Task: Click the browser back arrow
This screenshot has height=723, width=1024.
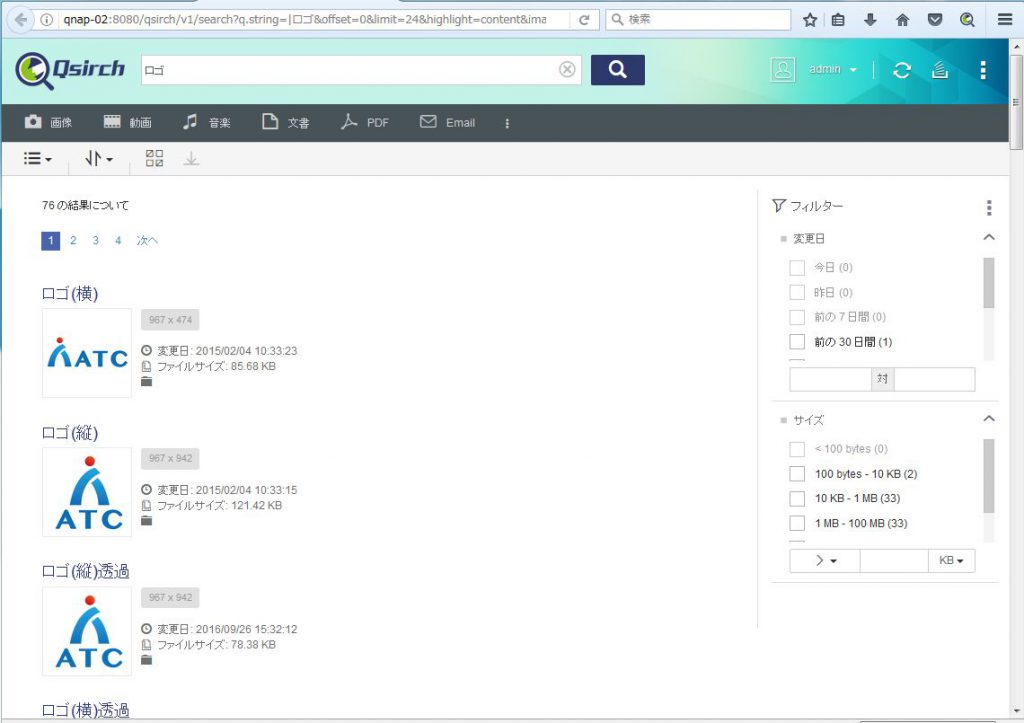Action: pos(21,20)
